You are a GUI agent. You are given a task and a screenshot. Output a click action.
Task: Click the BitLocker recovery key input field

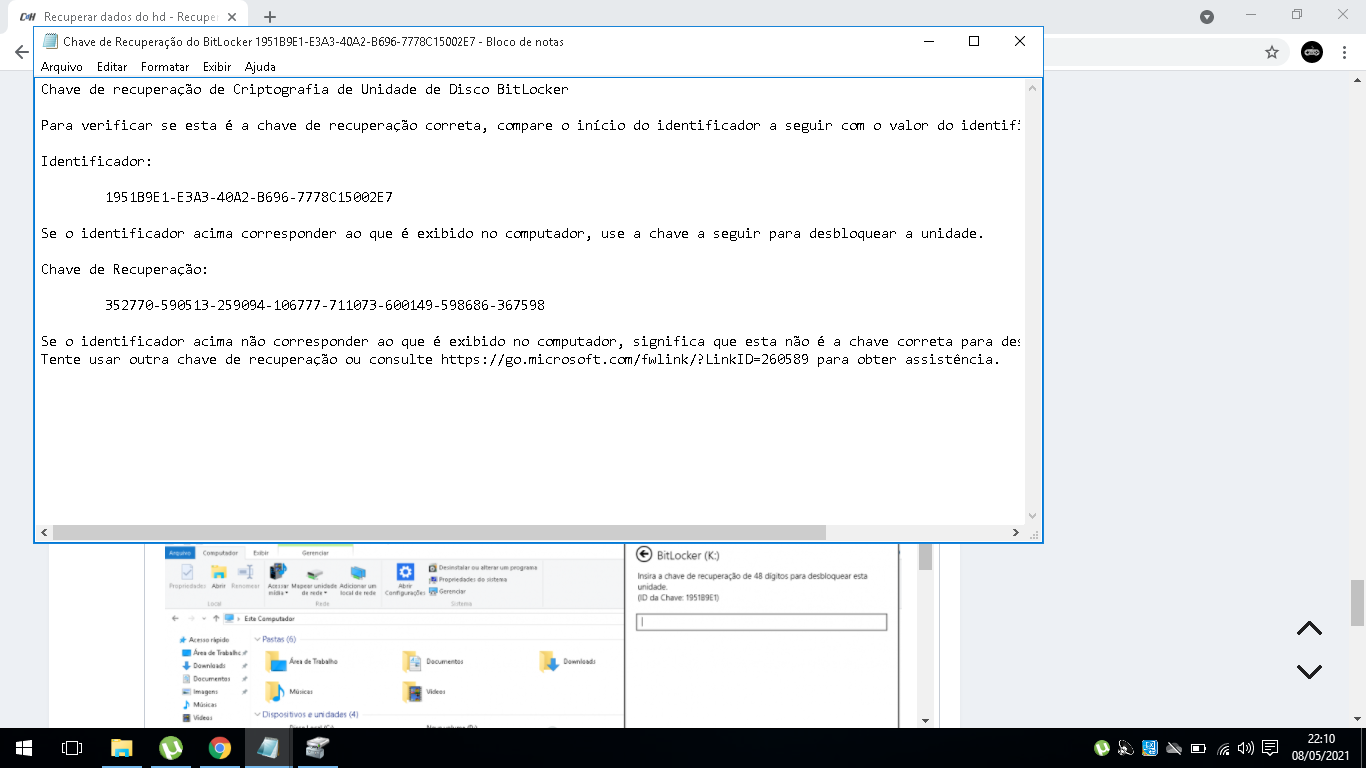761,622
